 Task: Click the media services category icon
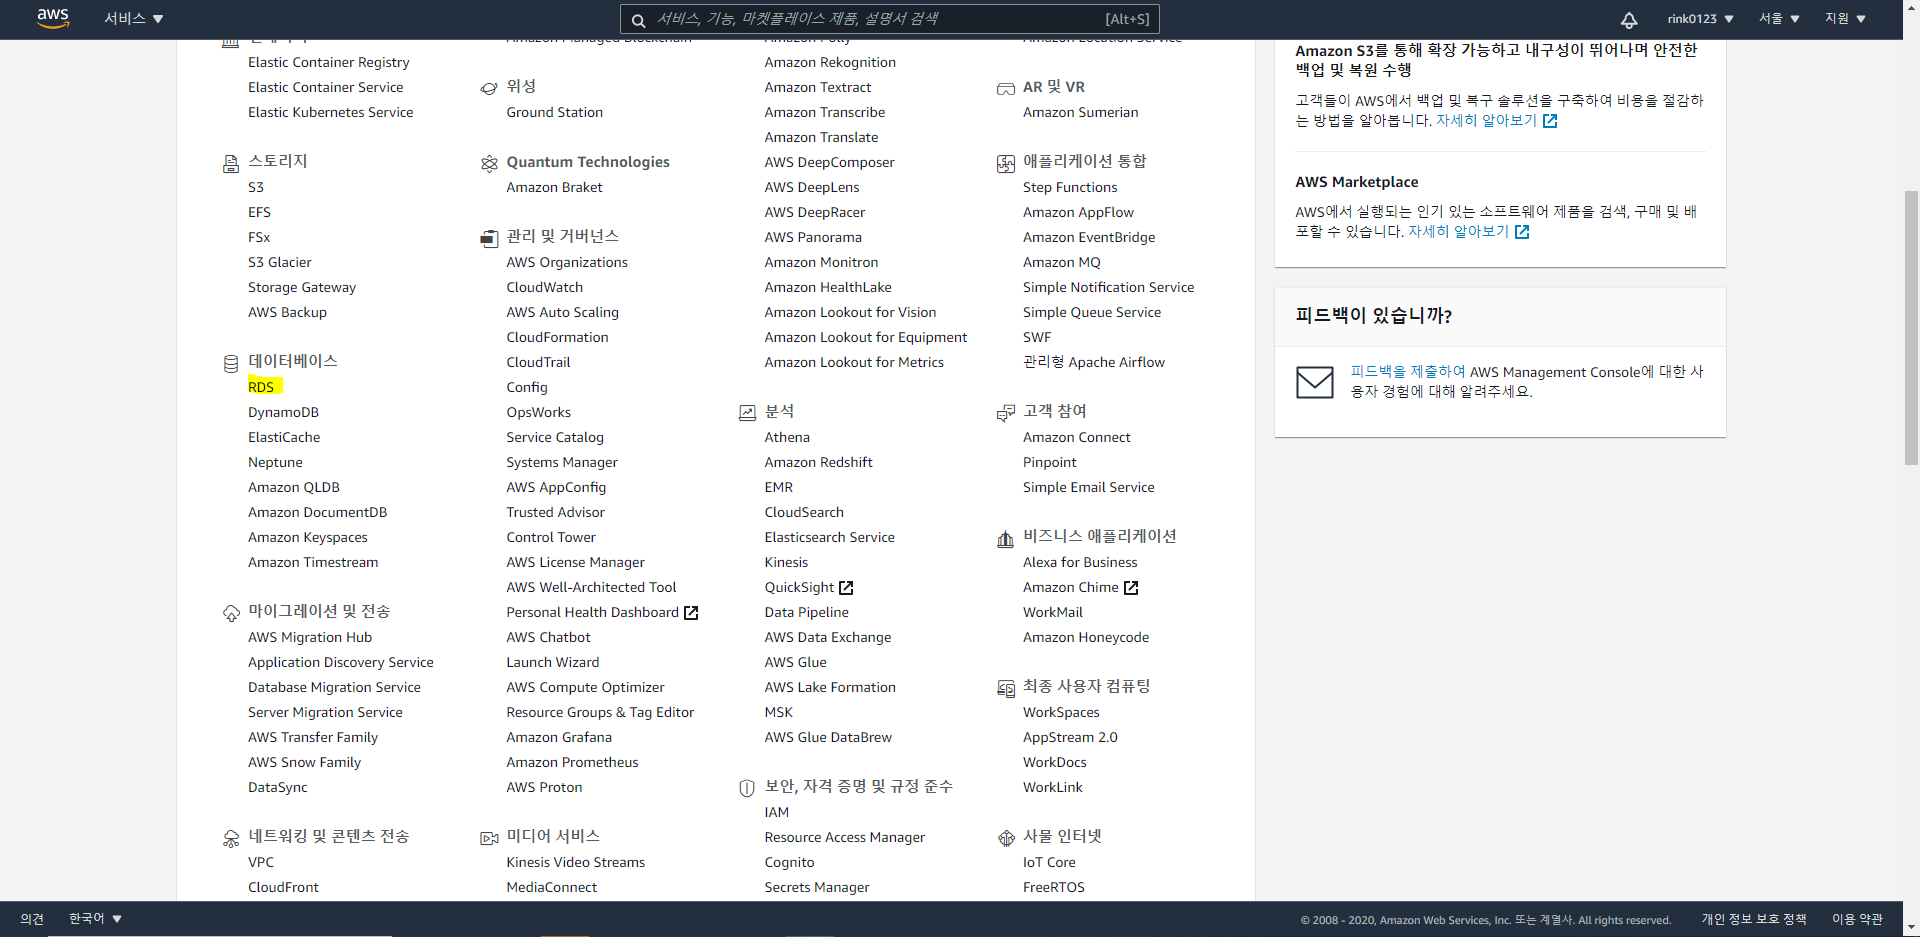click(x=489, y=838)
